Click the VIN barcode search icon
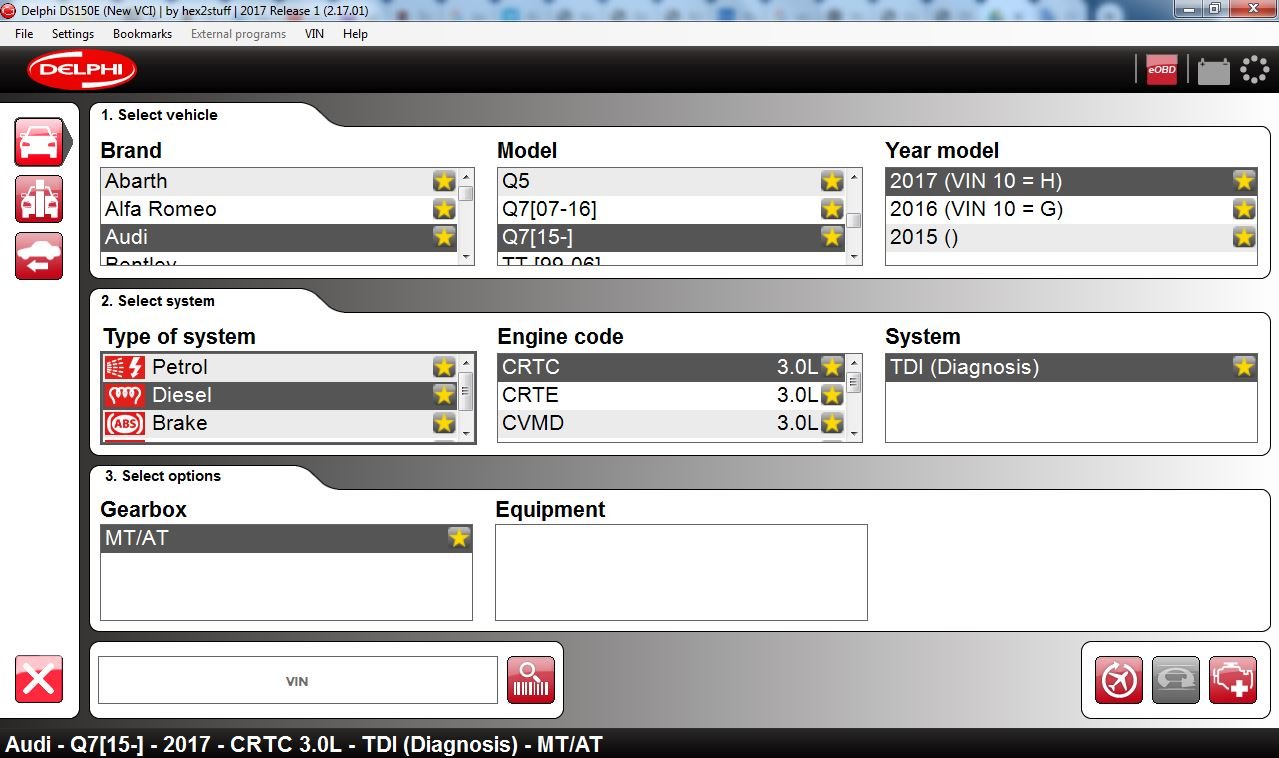This screenshot has height=758, width=1279. (x=530, y=681)
